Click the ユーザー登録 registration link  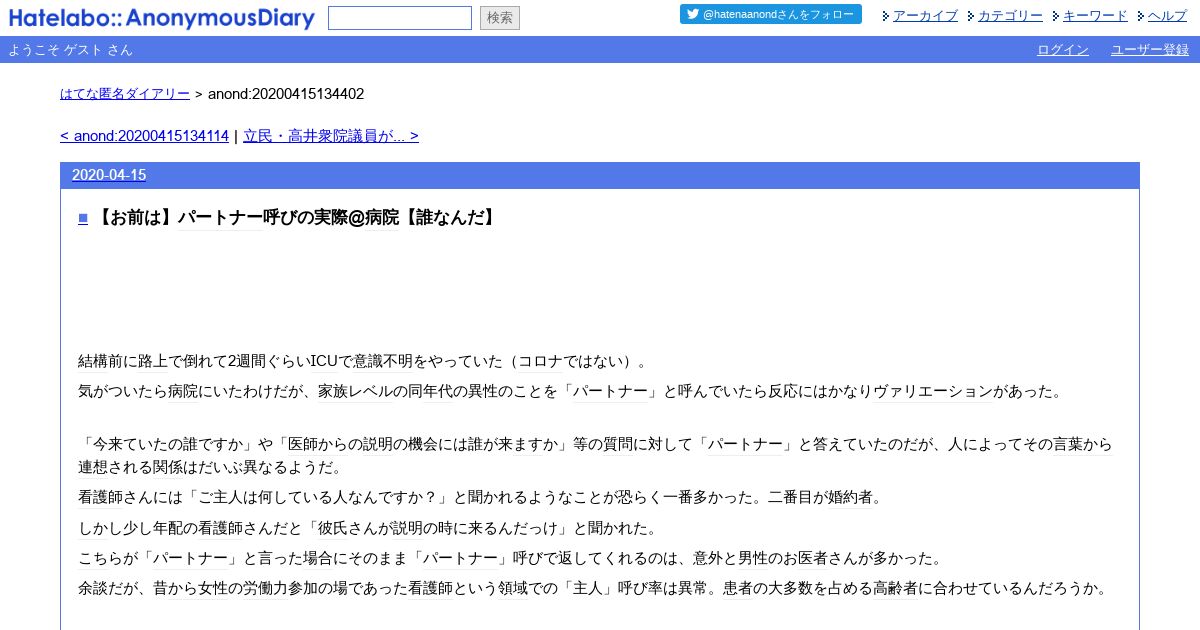point(1150,50)
